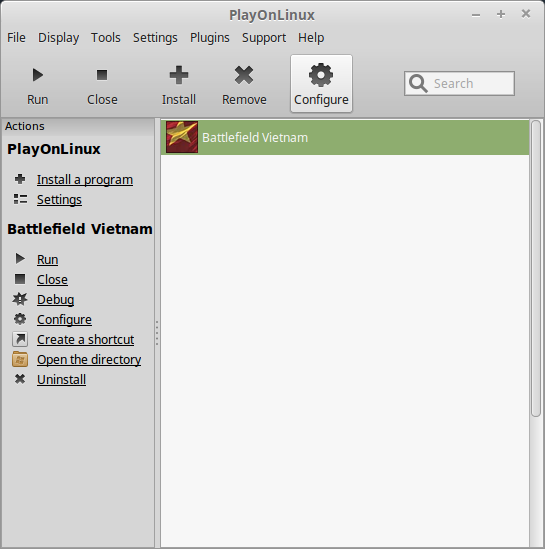Click gear icon beside sidebar Configure link
This screenshot has height=549, width=545.
click(x=20, y=319)
